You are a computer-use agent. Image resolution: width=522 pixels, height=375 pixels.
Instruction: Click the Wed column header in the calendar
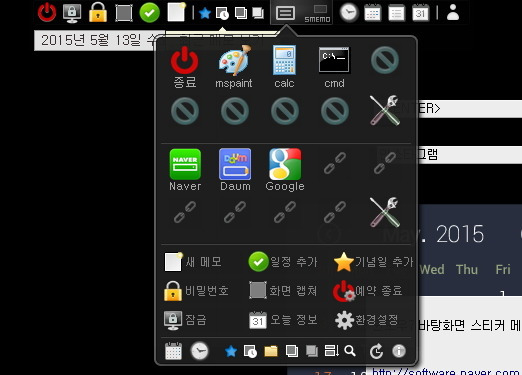[432, 269]
